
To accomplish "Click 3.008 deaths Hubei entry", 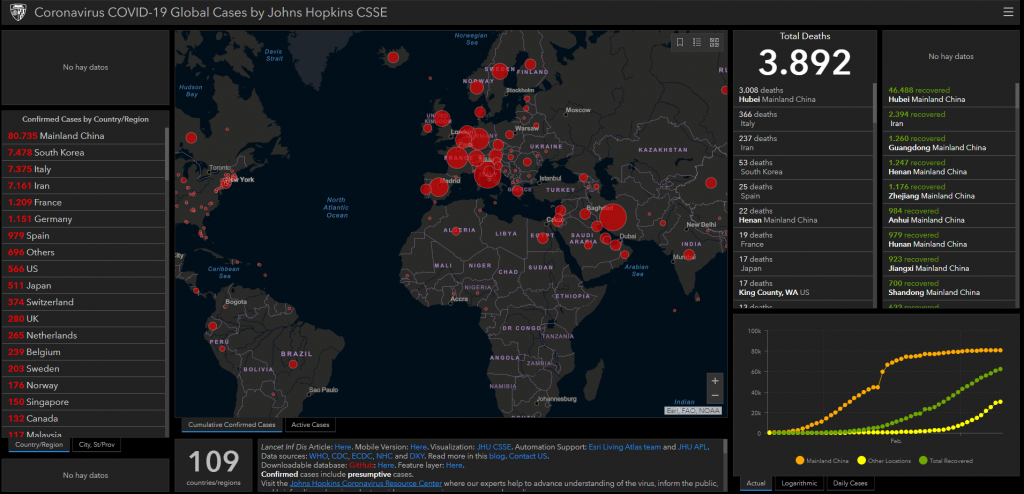I will (x=804, y=95).
